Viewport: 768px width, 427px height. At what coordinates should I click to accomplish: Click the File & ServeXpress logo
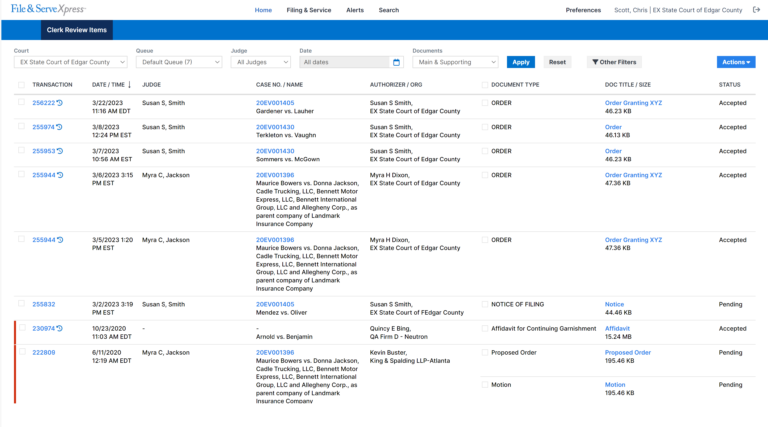click(48, 9)
